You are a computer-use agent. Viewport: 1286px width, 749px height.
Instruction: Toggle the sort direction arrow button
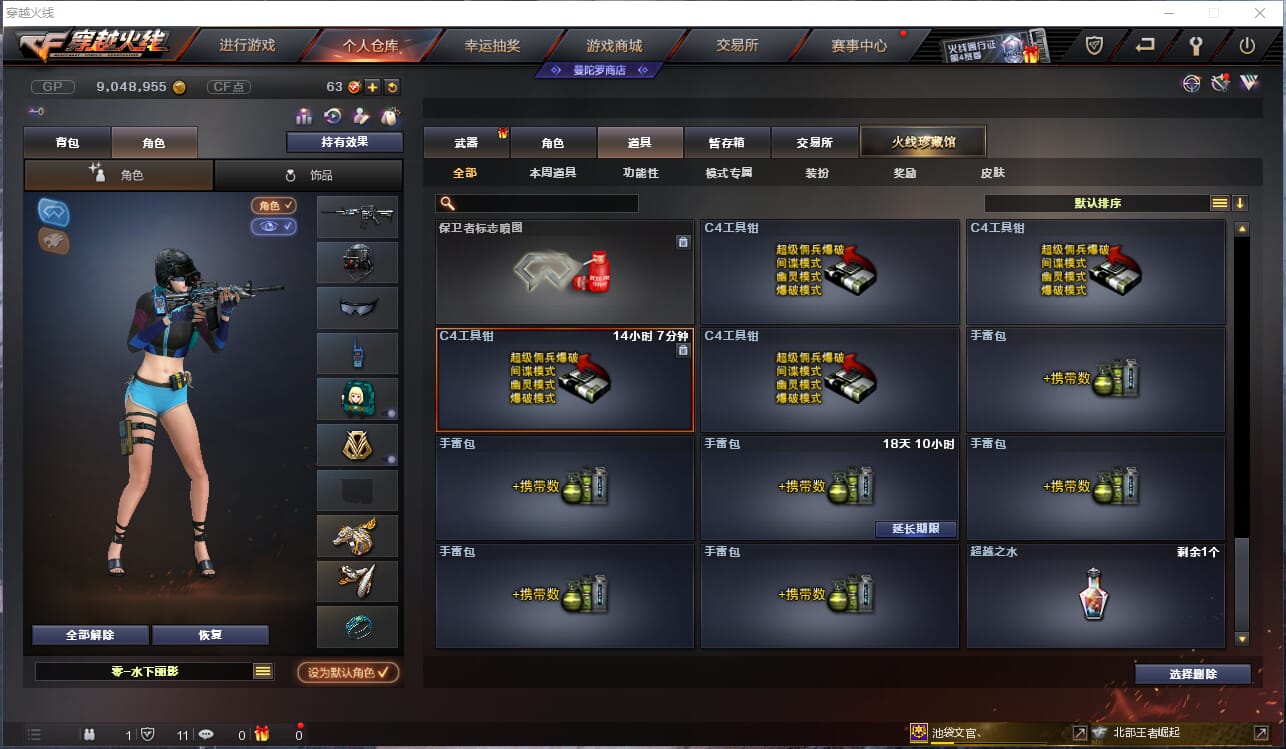click(x=1240, y=203)
